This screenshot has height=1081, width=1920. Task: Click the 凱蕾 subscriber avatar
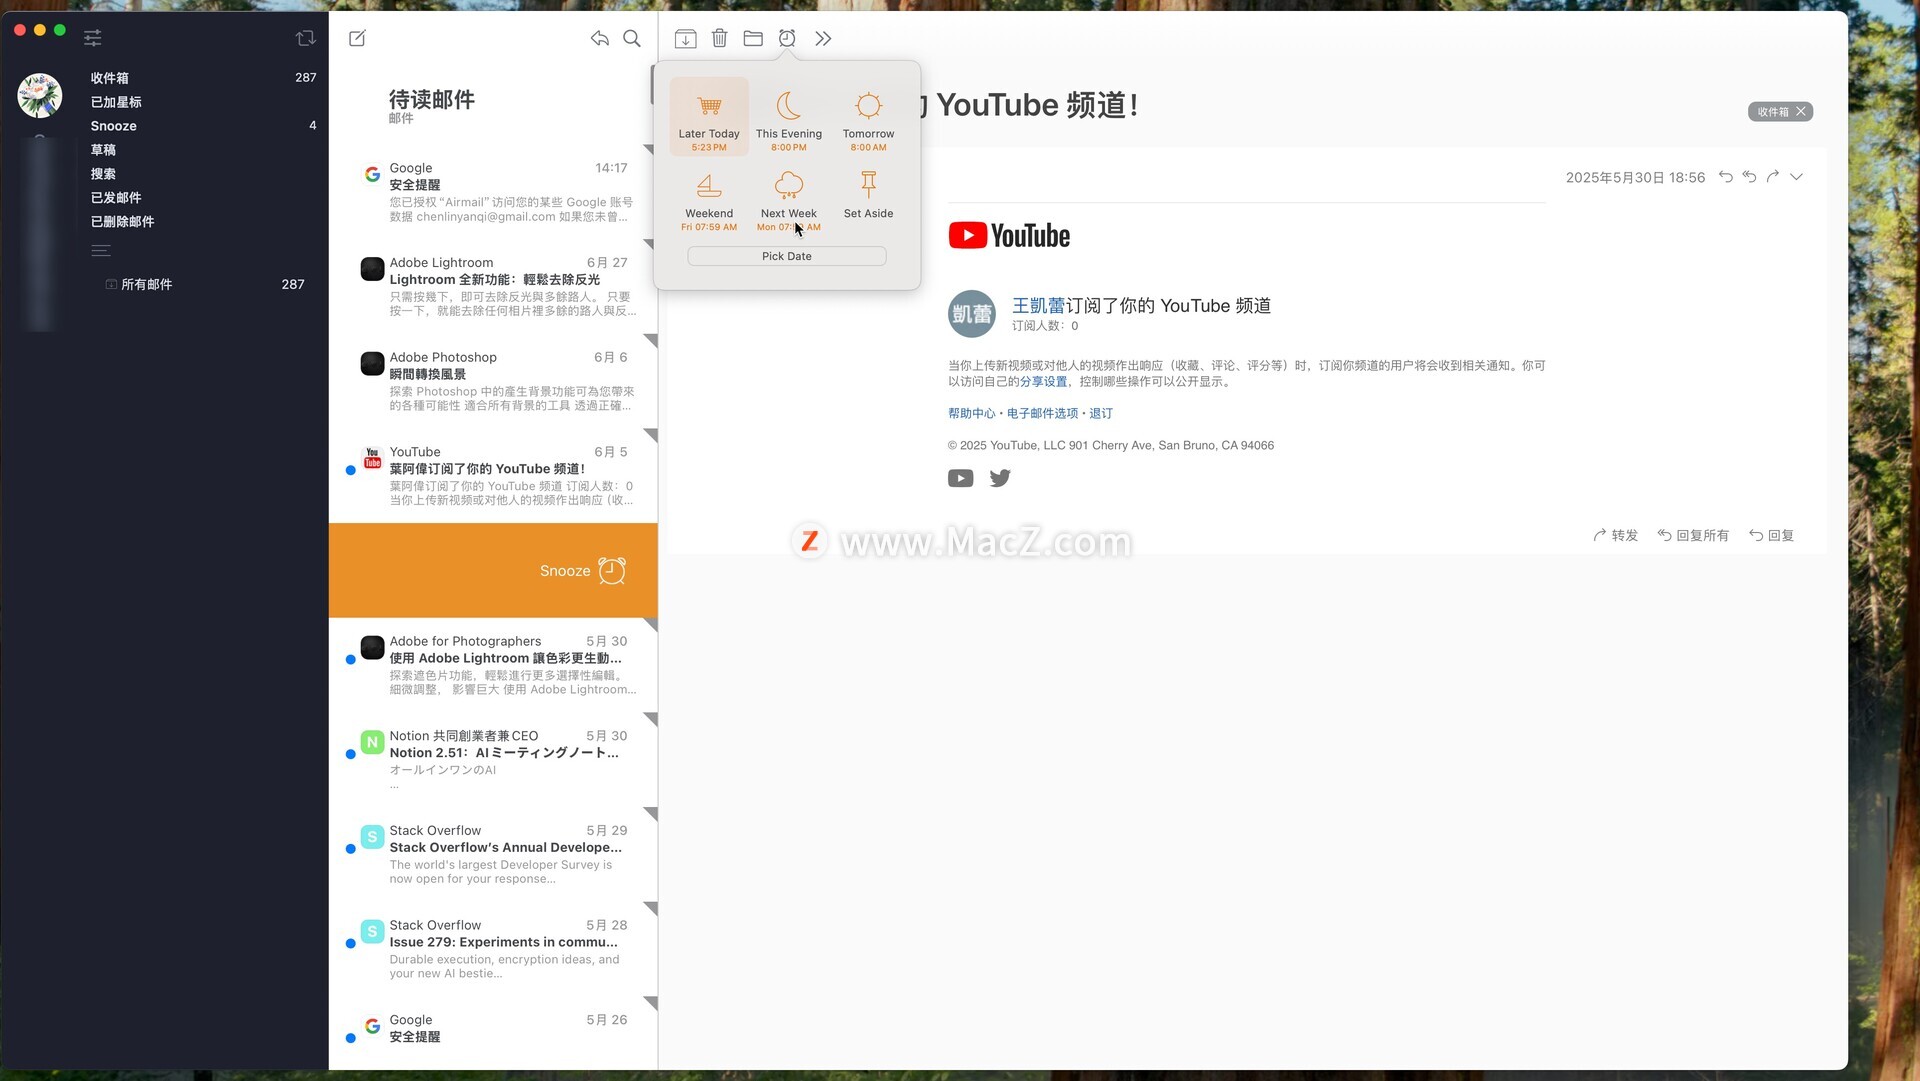tap(971, 314)
